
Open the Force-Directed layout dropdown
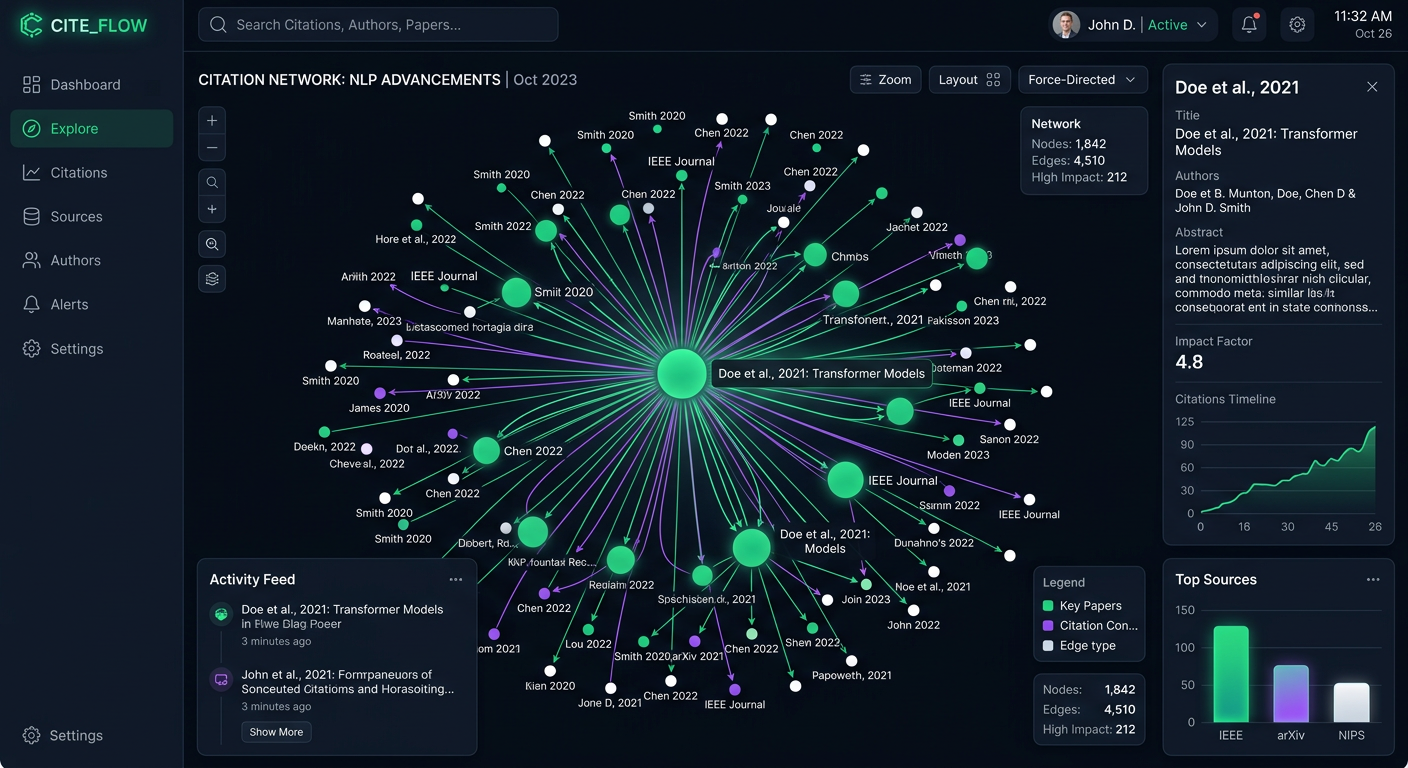pos(1082,79)
